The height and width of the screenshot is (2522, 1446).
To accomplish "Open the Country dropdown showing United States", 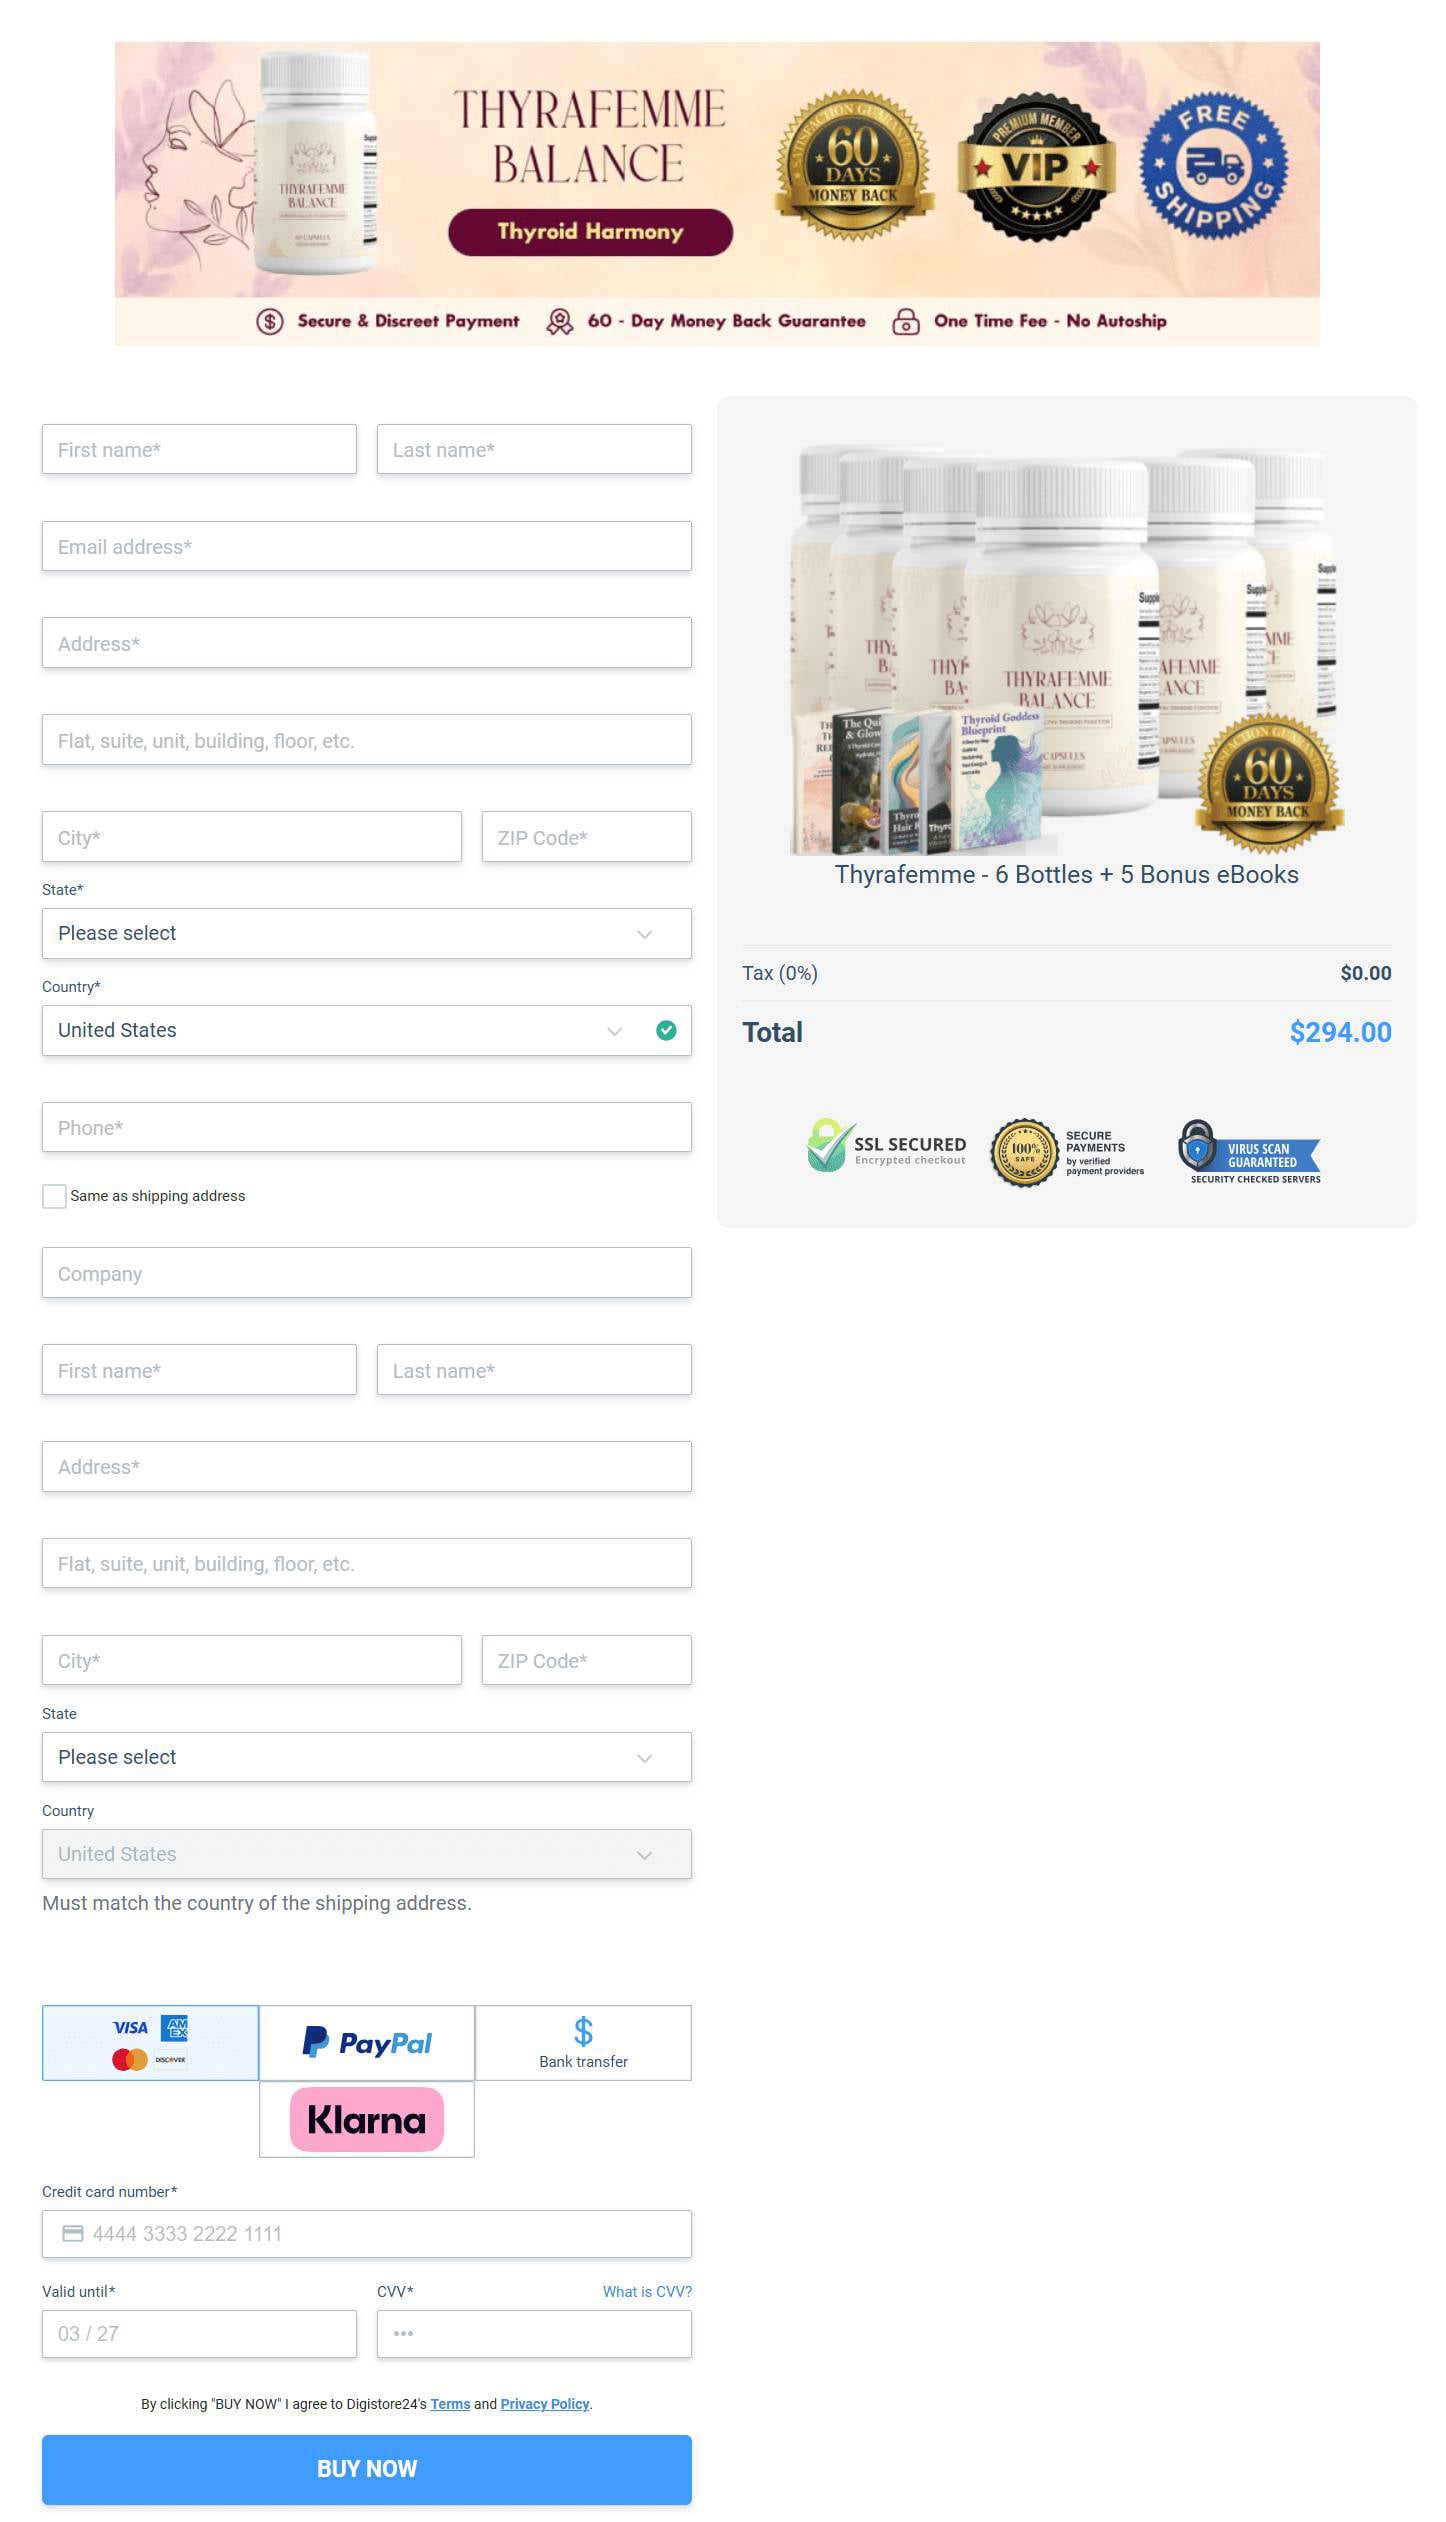I will coord(366,1030).
